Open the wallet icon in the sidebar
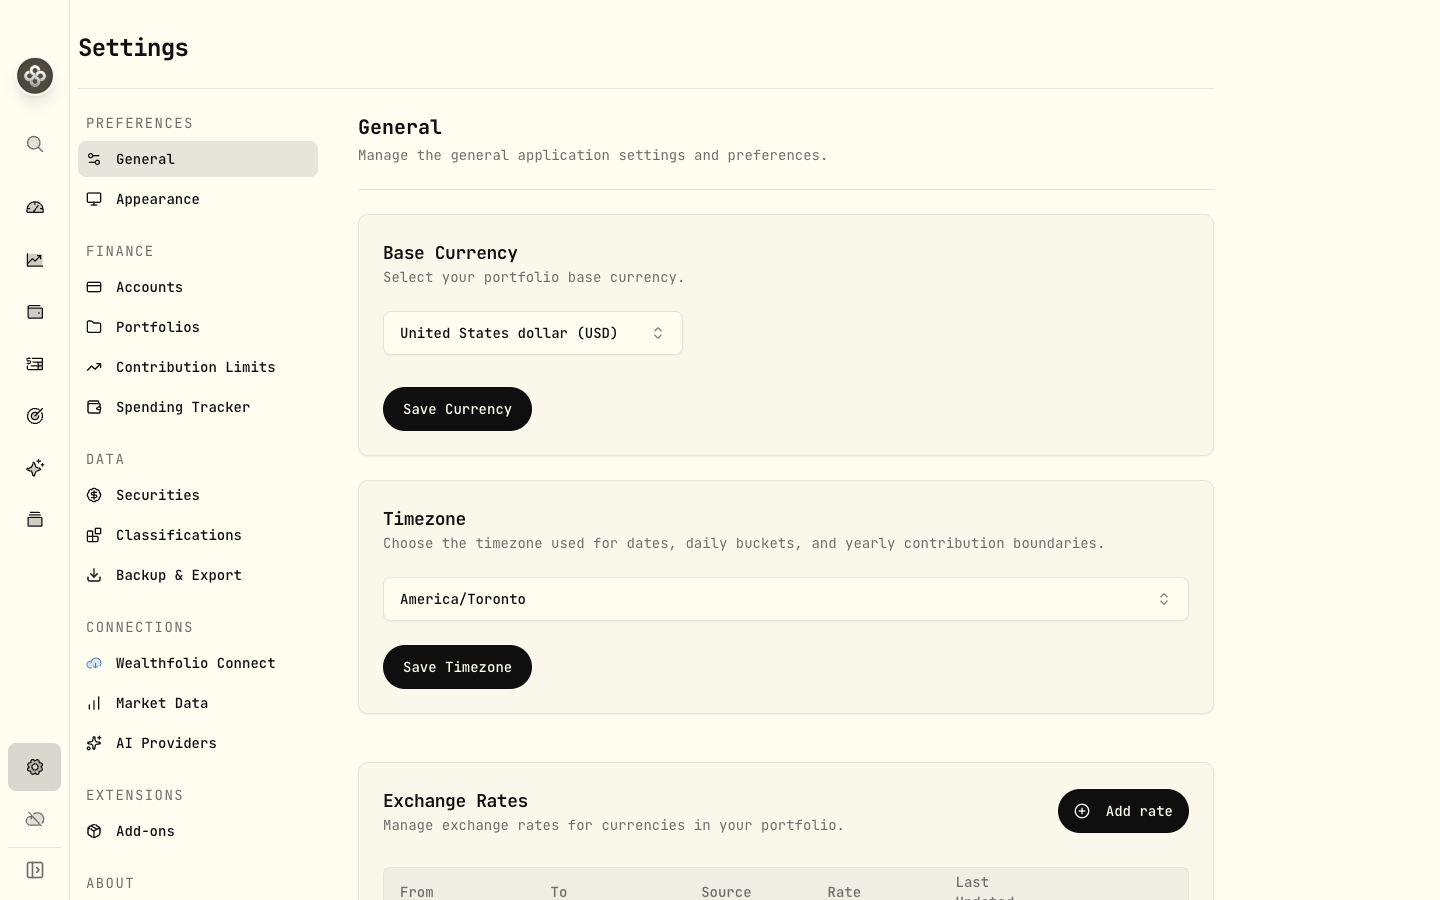Viewport: 1440px width, 900px height. tap(35, 312)
